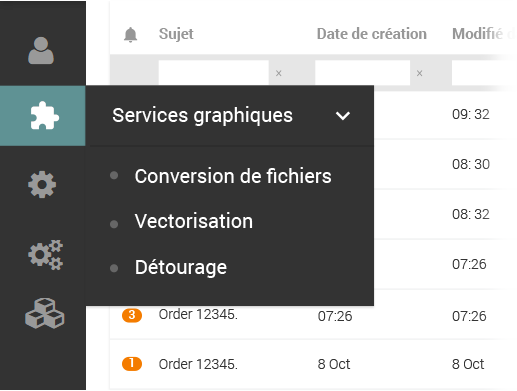517x391 pixels.
Task: Click the orange badge showing 1
Action: pos(132,364)
